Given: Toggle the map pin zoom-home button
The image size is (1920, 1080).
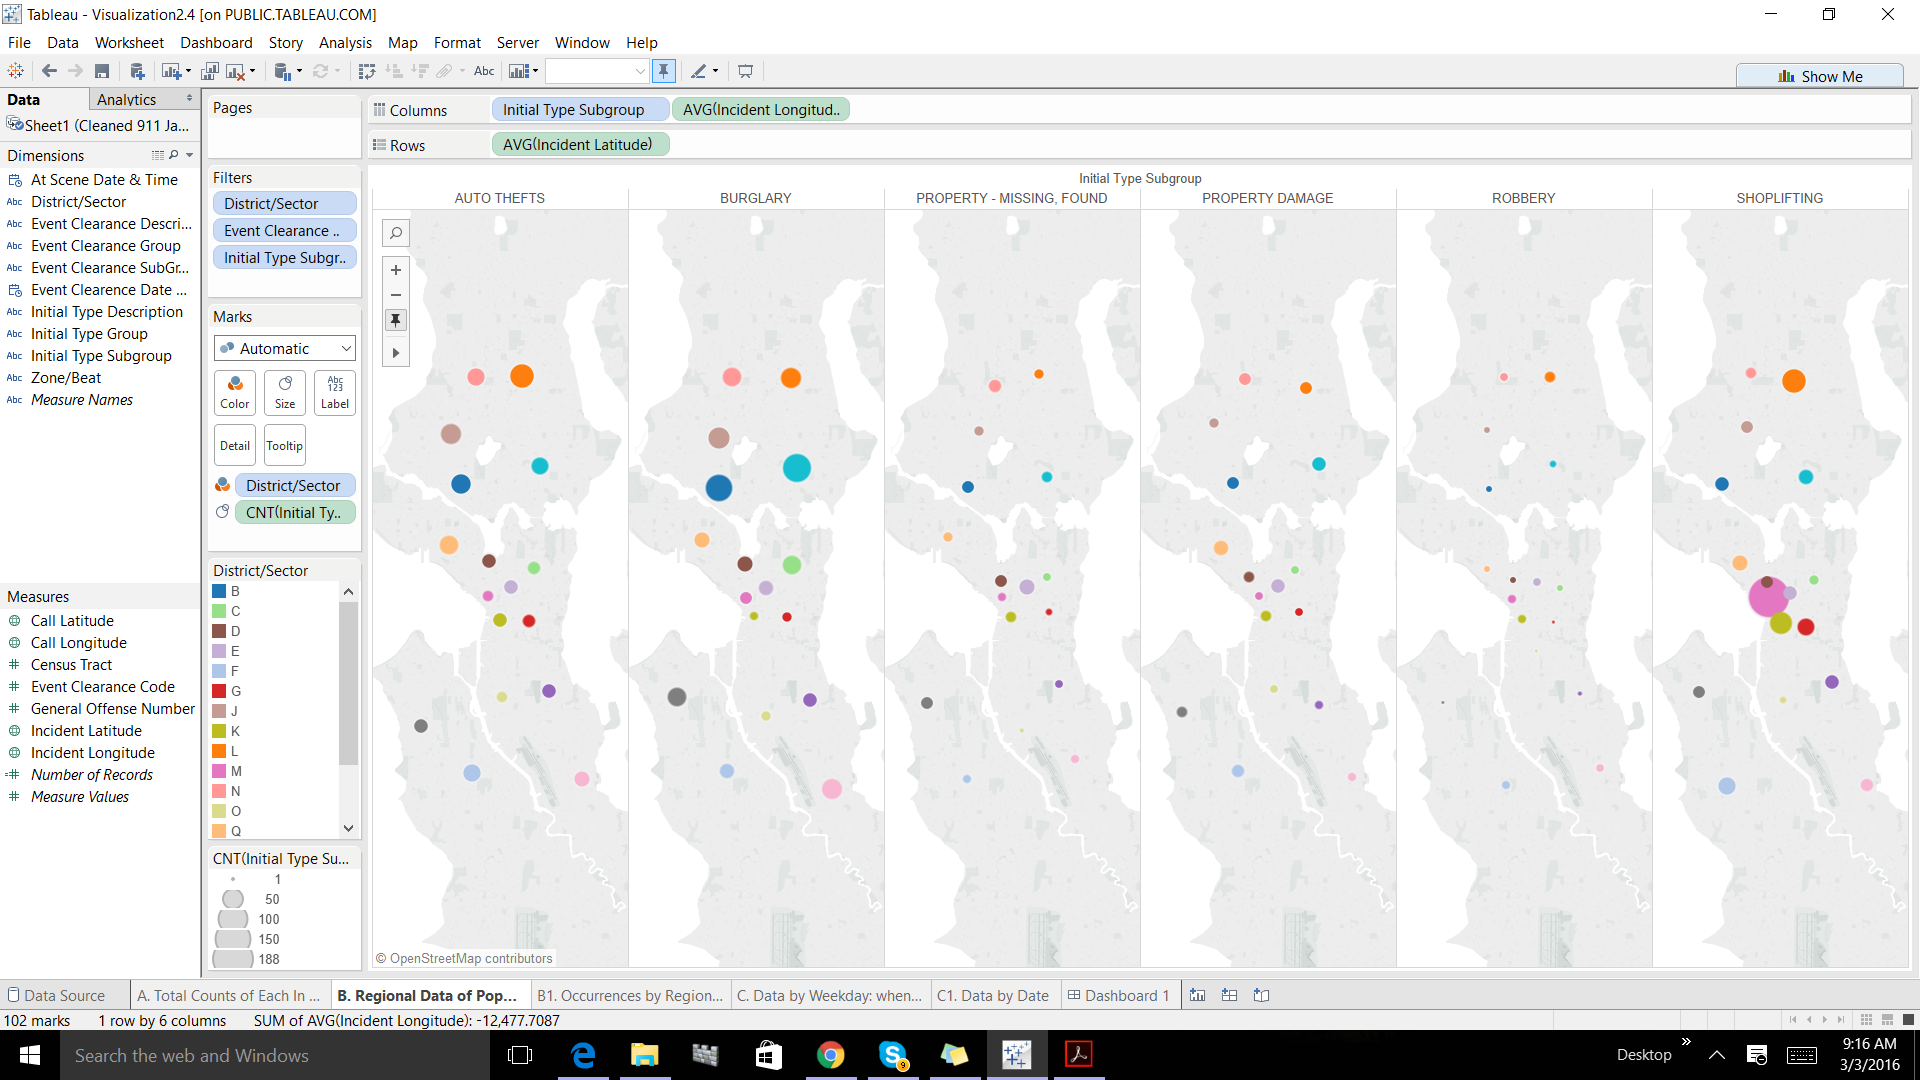Looking at the screenshot, I should click(x=396, y=320).
